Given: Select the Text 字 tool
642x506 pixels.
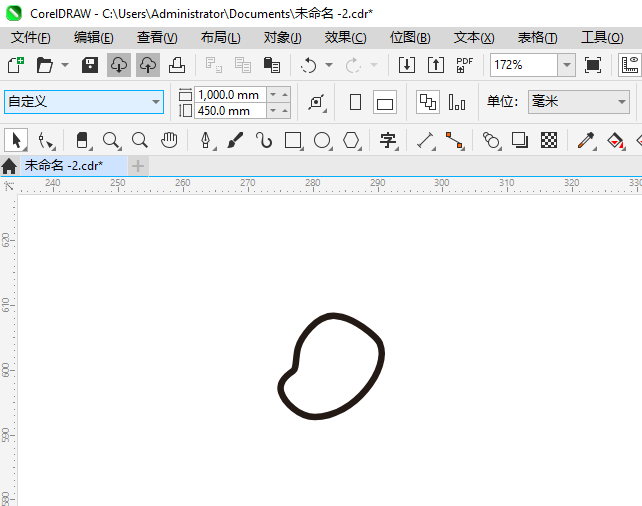Looking at the screenshot, I should (388, 140).
